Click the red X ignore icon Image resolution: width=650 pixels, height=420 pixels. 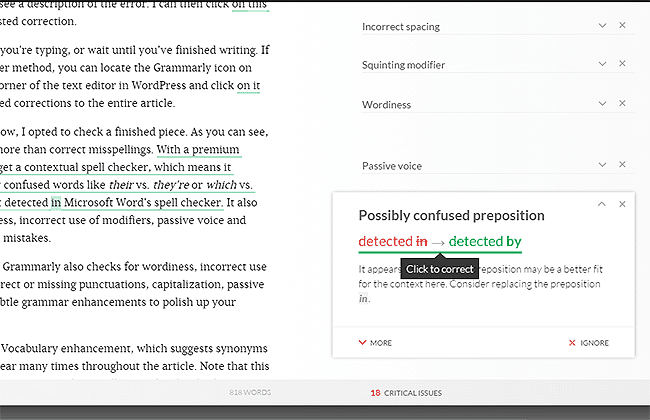572,342
